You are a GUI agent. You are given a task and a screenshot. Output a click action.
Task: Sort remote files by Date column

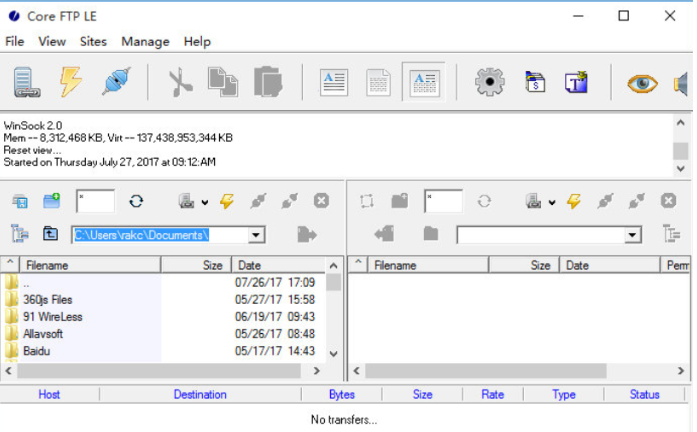click(x=610, y=265)
